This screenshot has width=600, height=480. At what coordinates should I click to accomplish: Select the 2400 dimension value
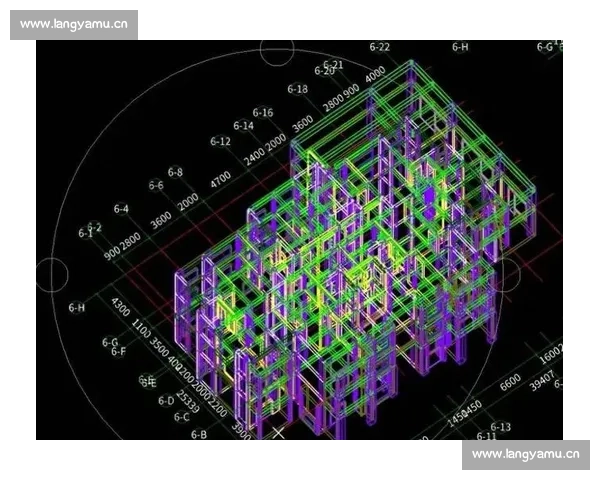click(x=254, y=156)
